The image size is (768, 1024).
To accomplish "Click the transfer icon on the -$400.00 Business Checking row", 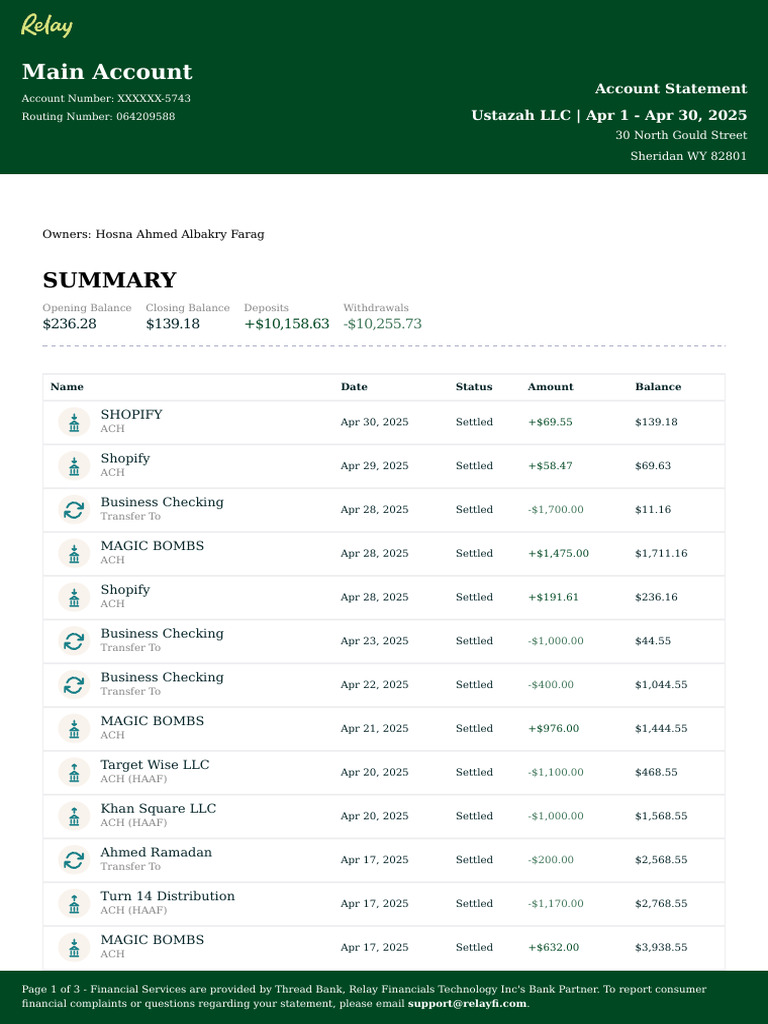I will [x=74, y=685].
